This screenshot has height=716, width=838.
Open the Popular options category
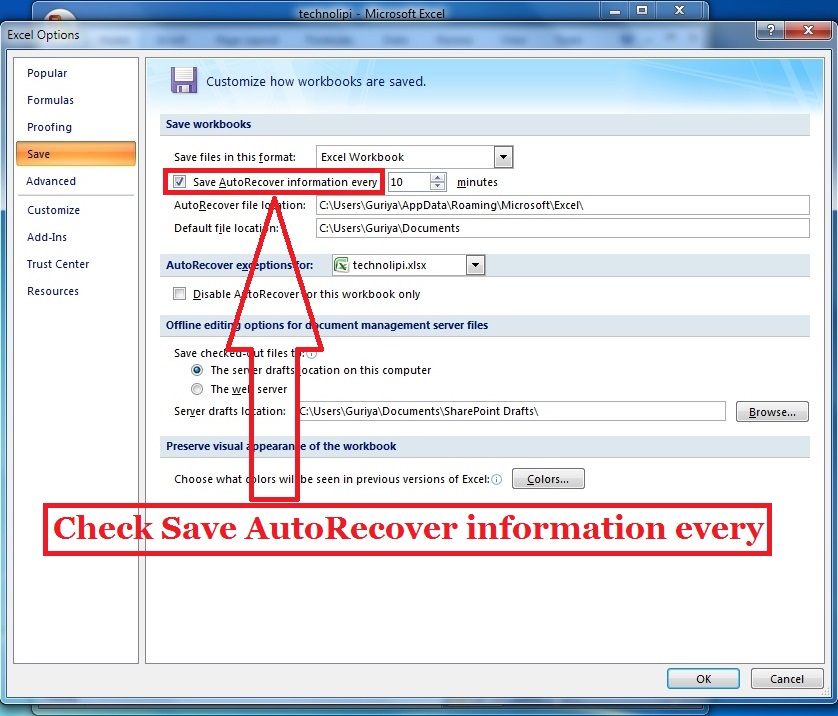pos(47,73)
